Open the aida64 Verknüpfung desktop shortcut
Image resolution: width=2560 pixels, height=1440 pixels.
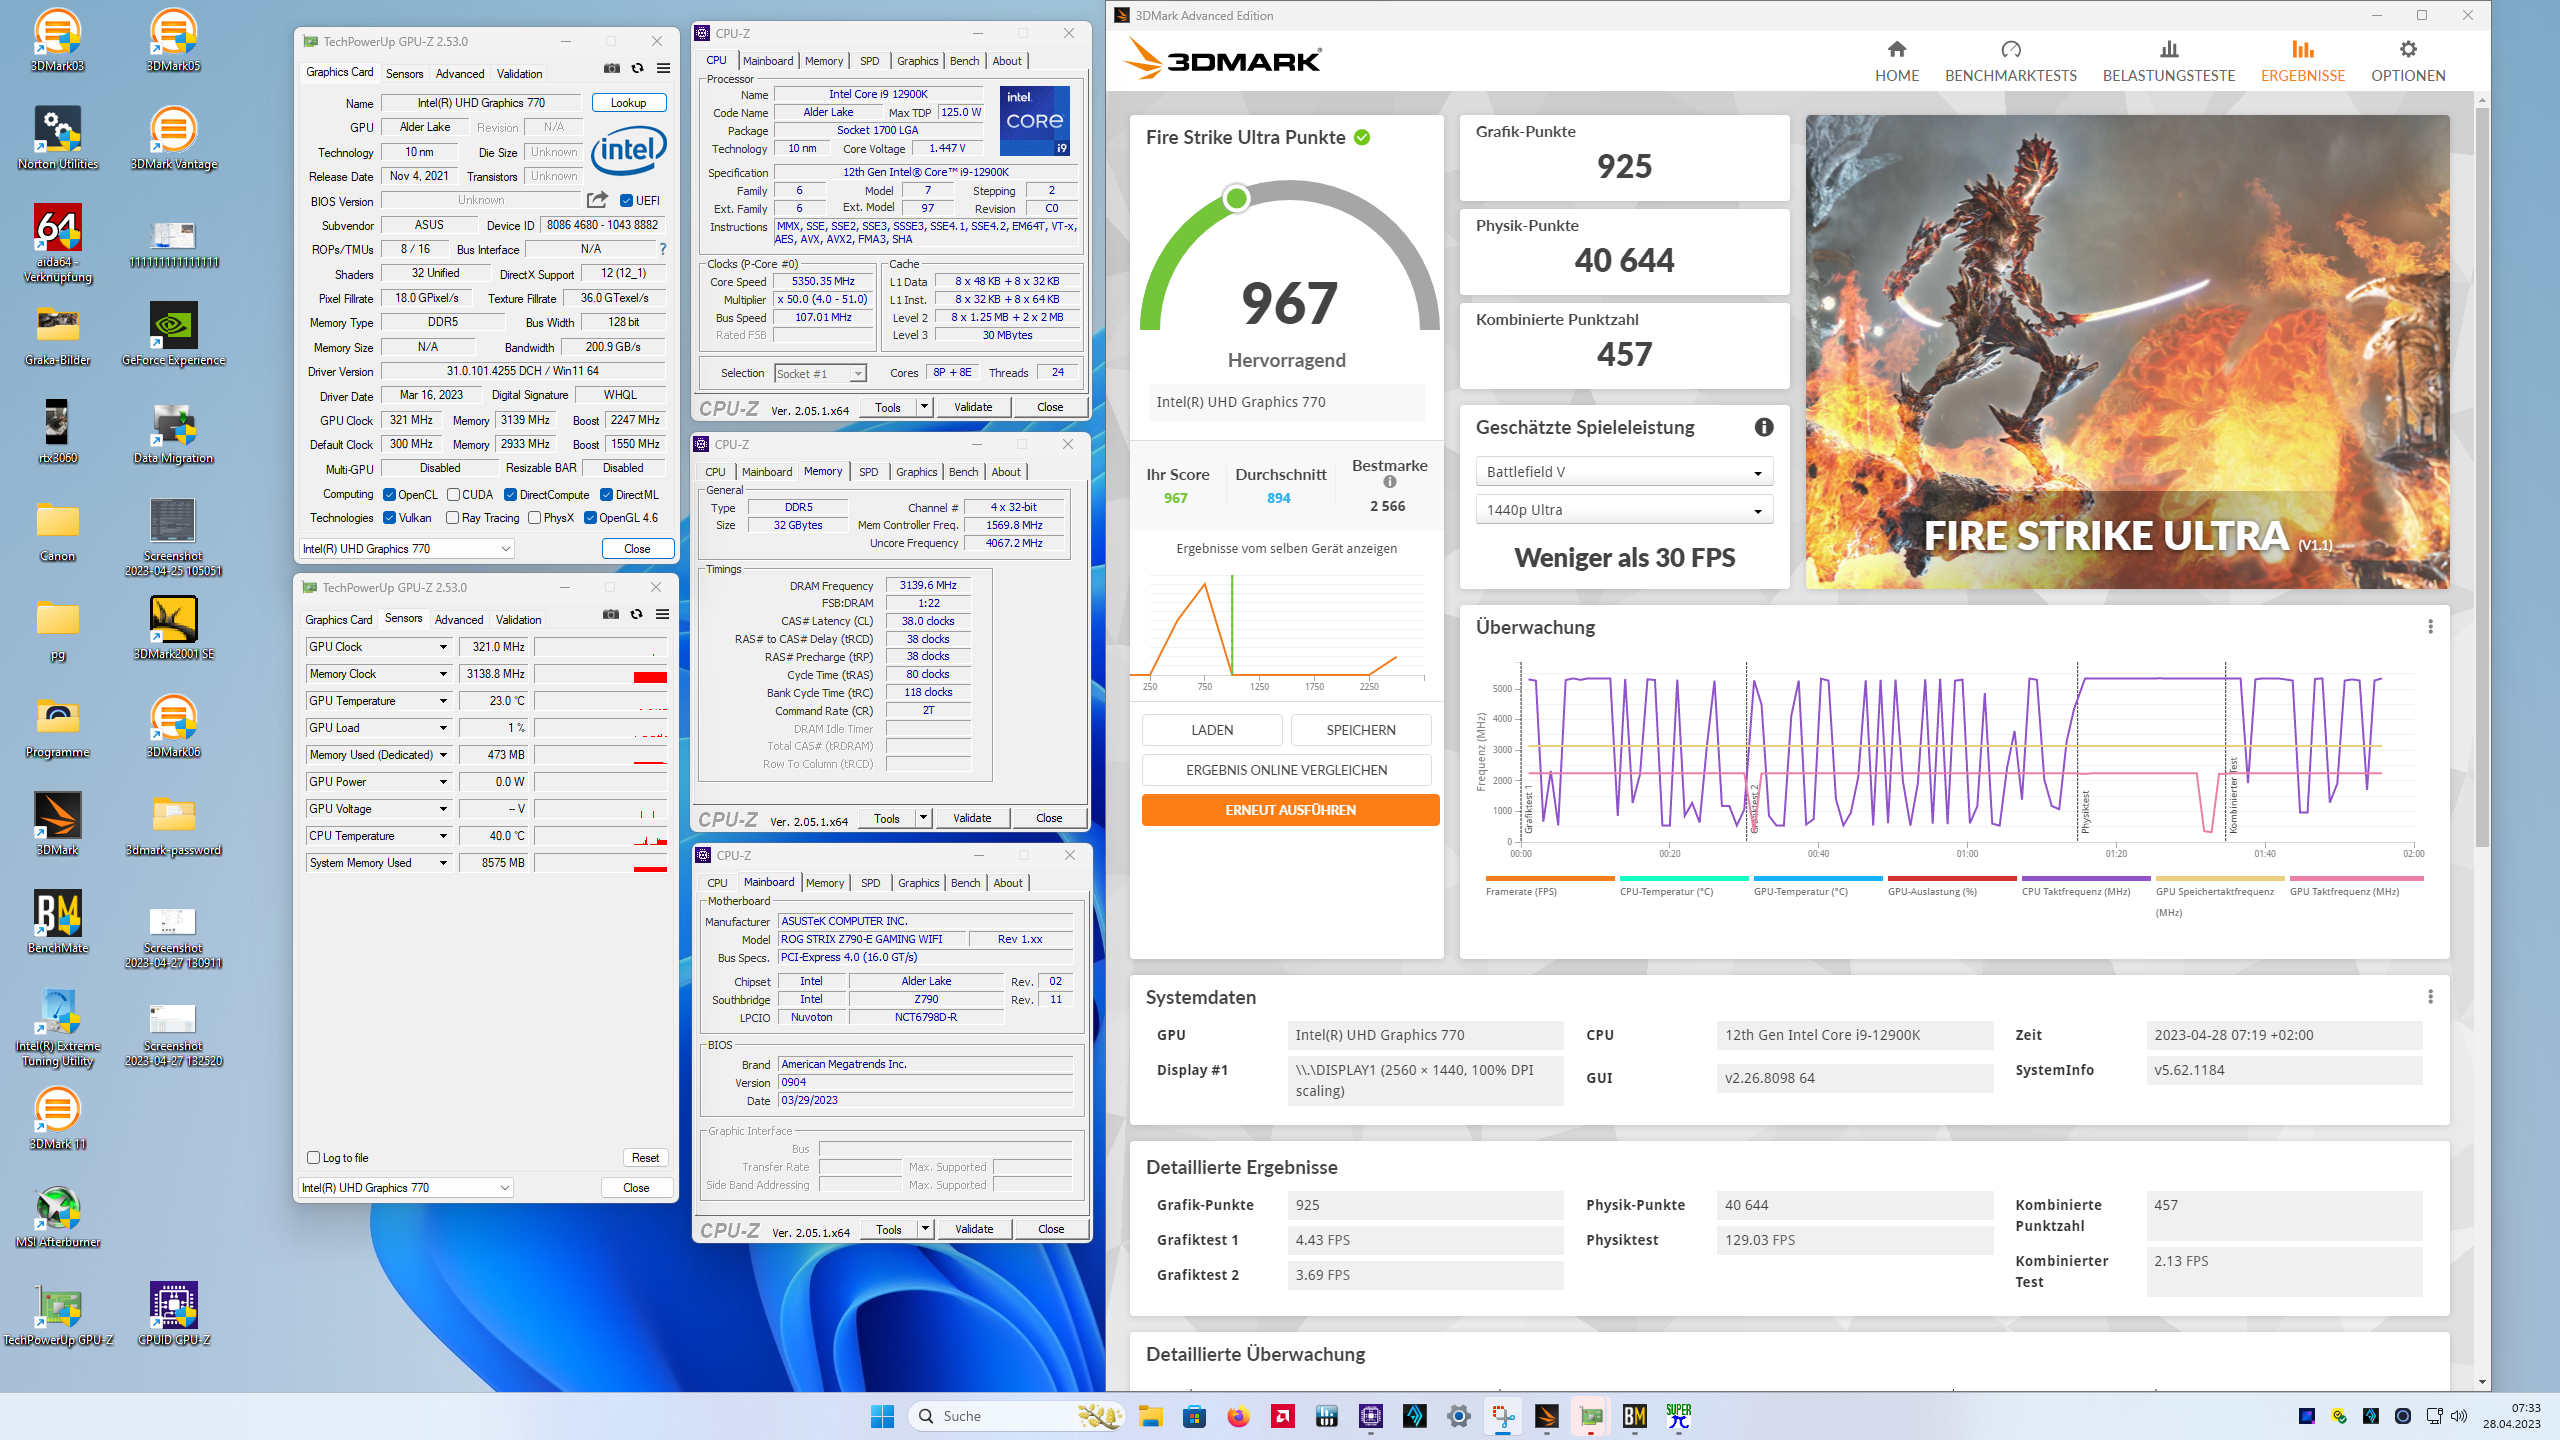[58, 243]
